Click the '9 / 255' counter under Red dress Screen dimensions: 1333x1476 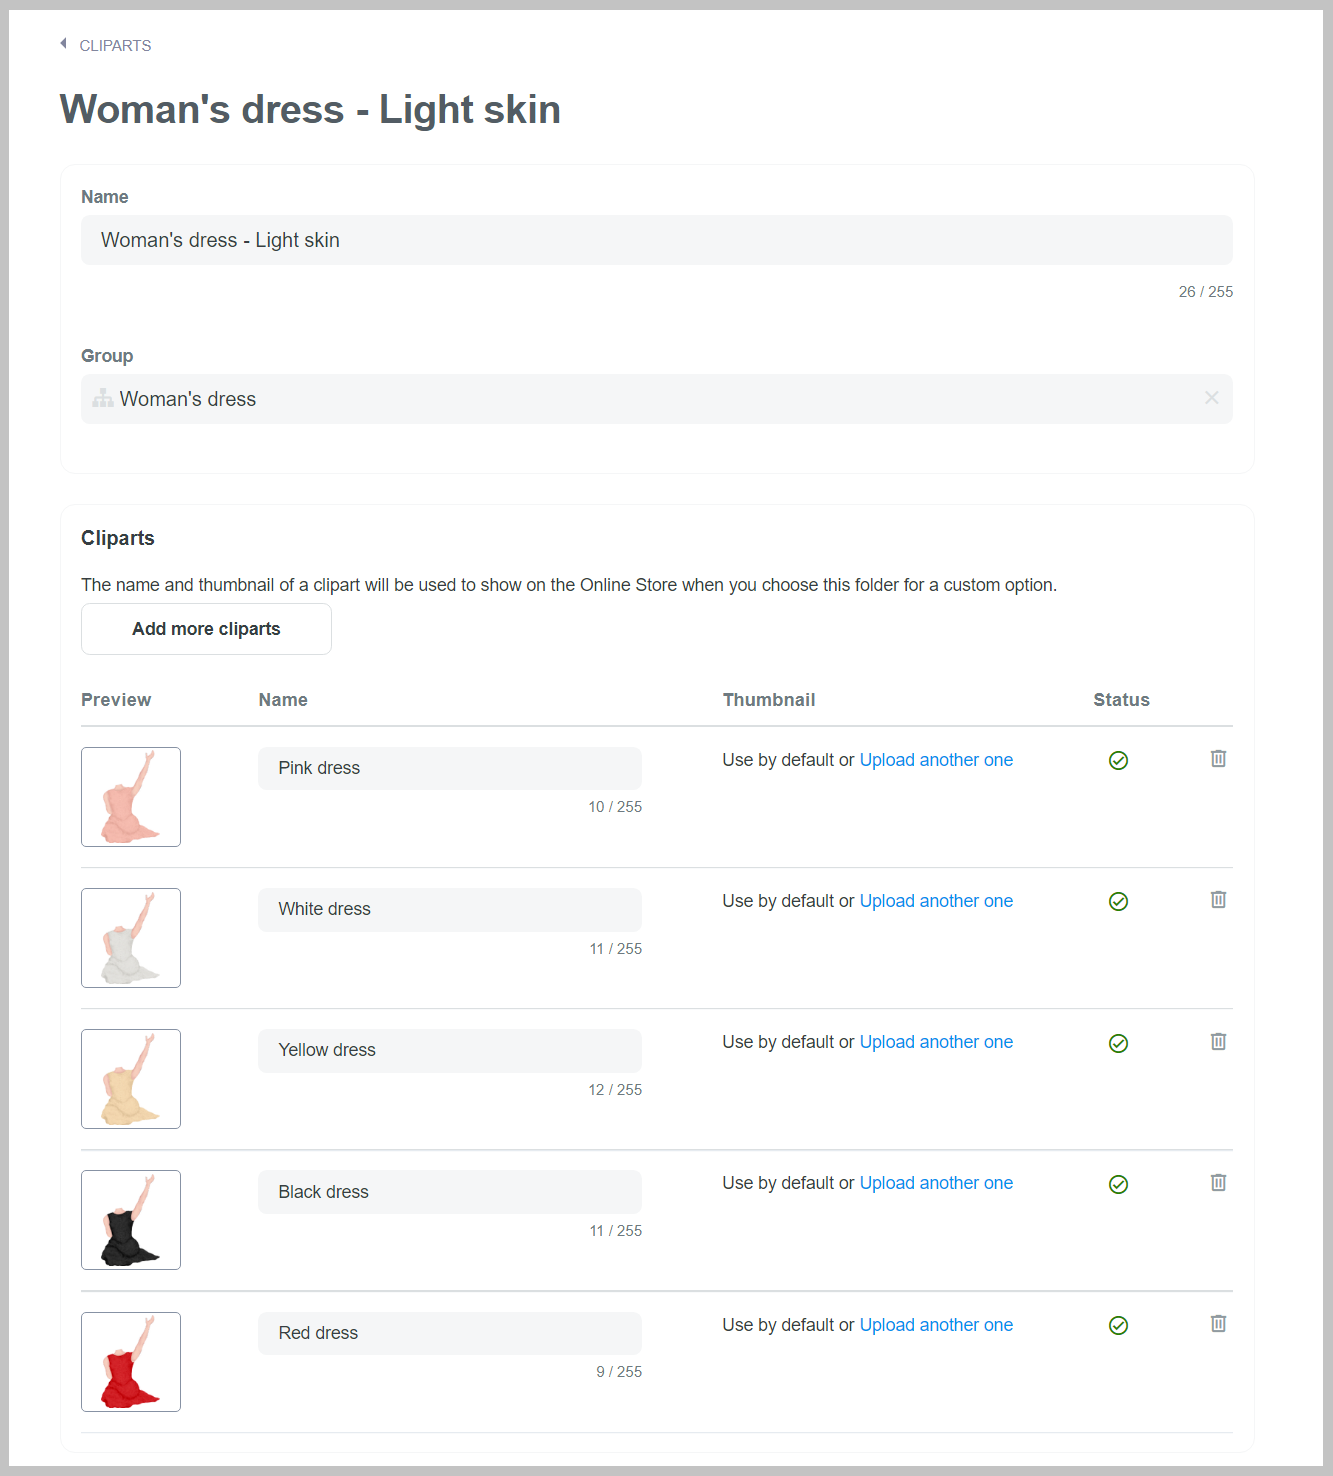click(619, 1372)
